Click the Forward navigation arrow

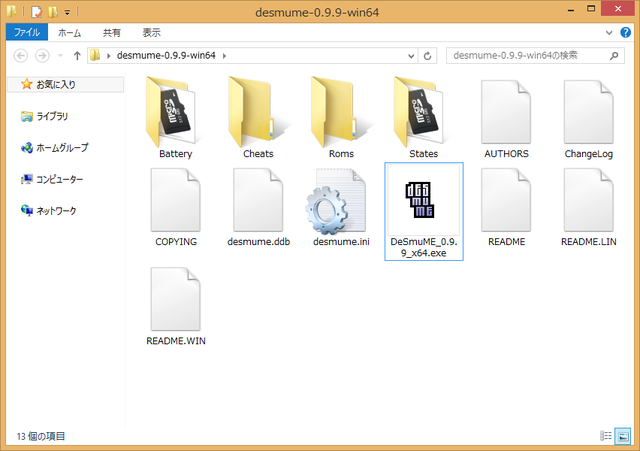tap(42, 56)
